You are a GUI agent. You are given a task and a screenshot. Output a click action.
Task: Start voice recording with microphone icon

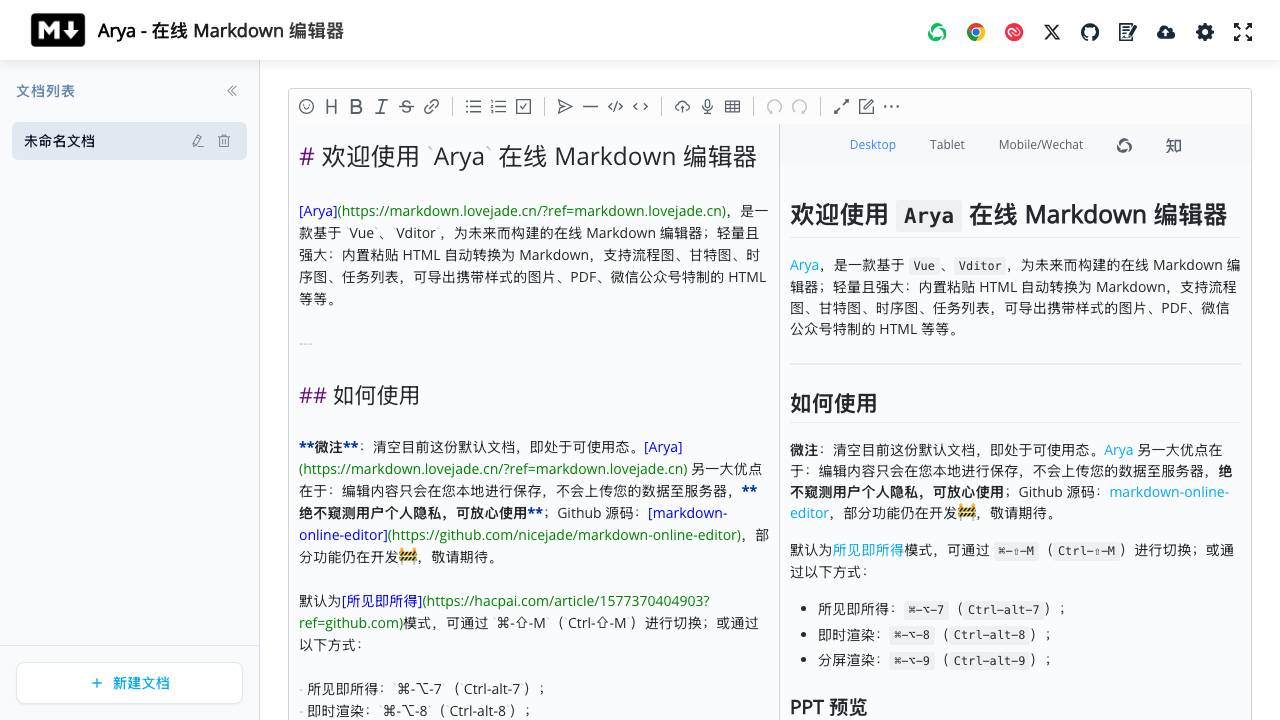point(707,106)
